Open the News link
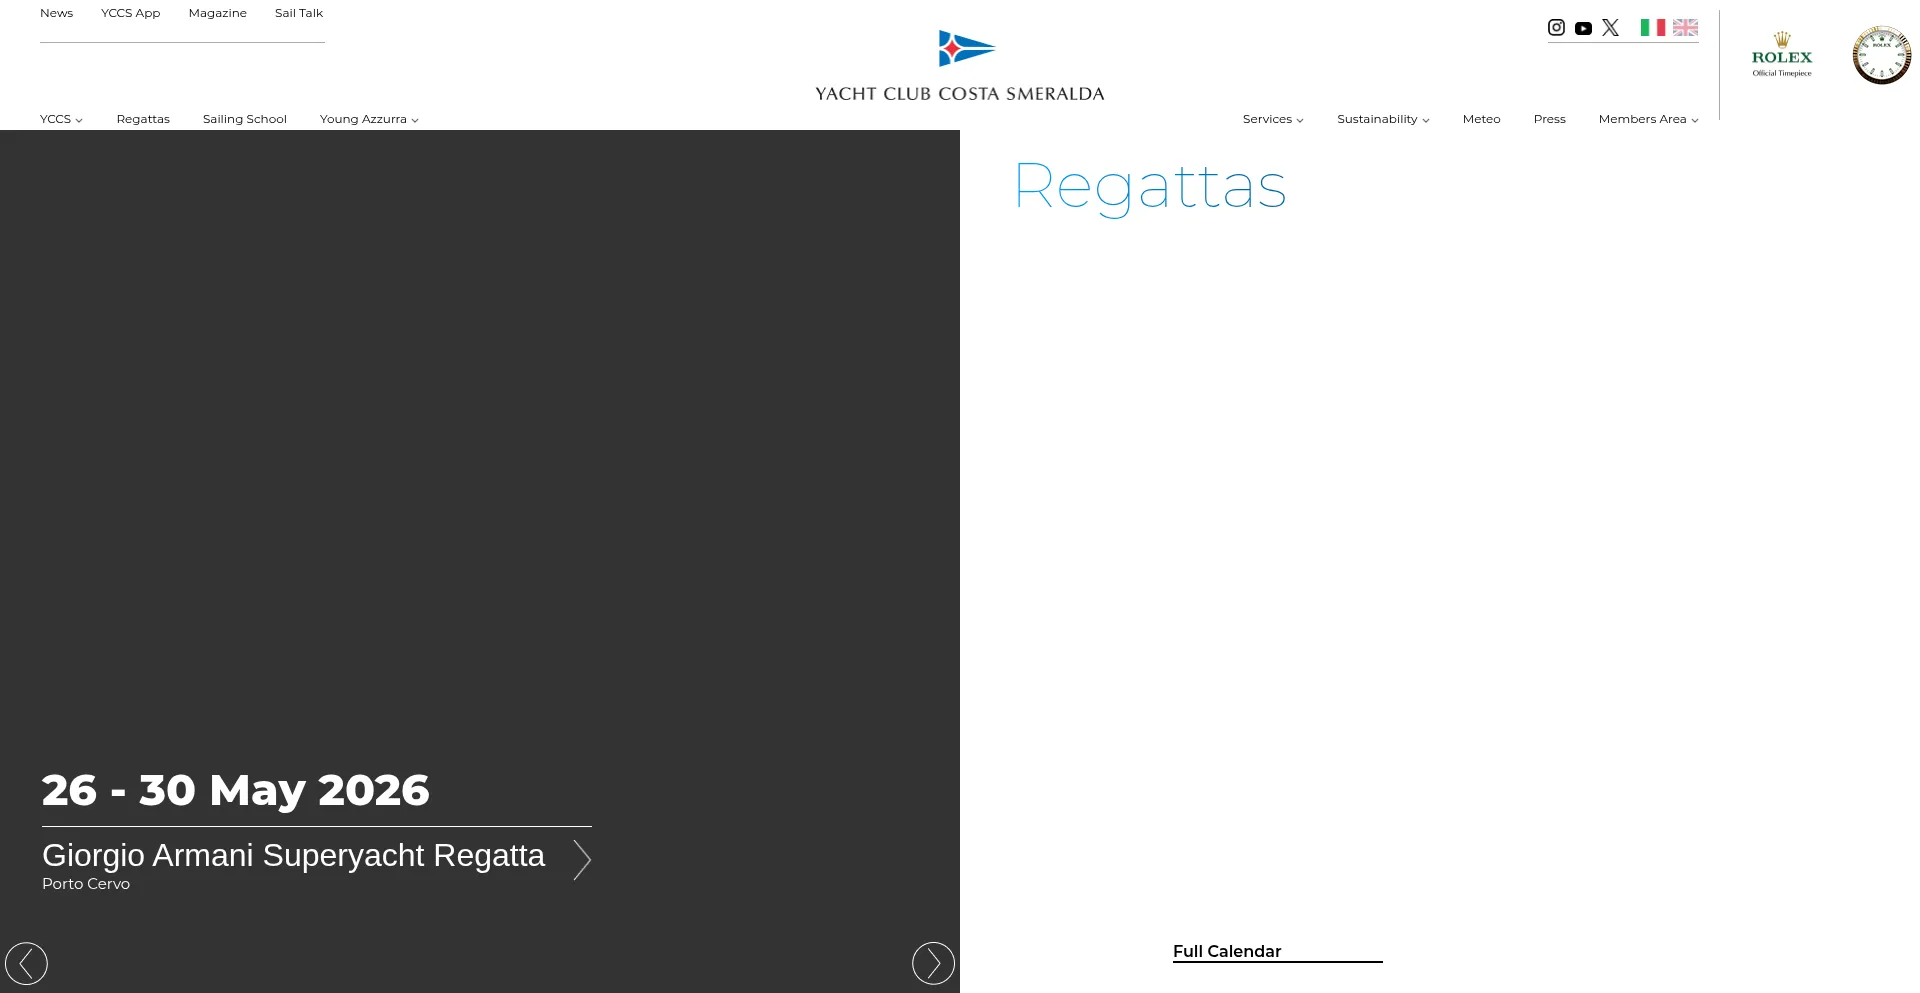The height and width of the screenshot is (993, 1920). (56, 13)
